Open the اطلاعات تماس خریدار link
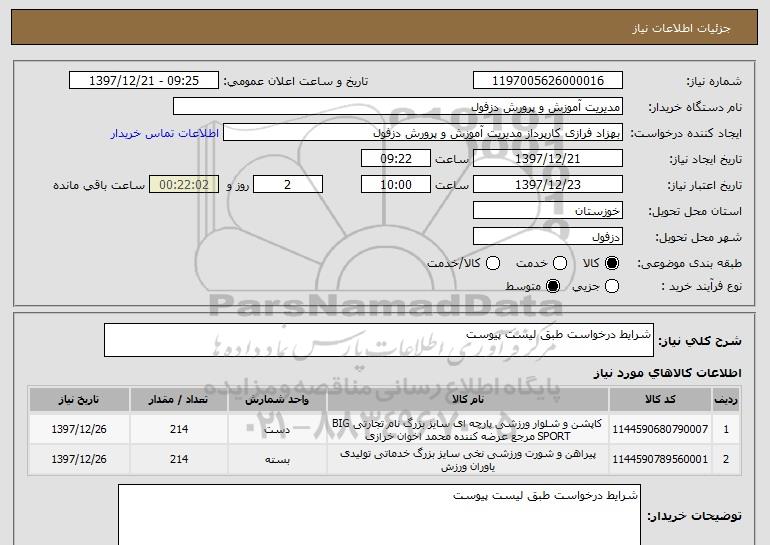Screen dimensions: 770x545 pos(165,134)
